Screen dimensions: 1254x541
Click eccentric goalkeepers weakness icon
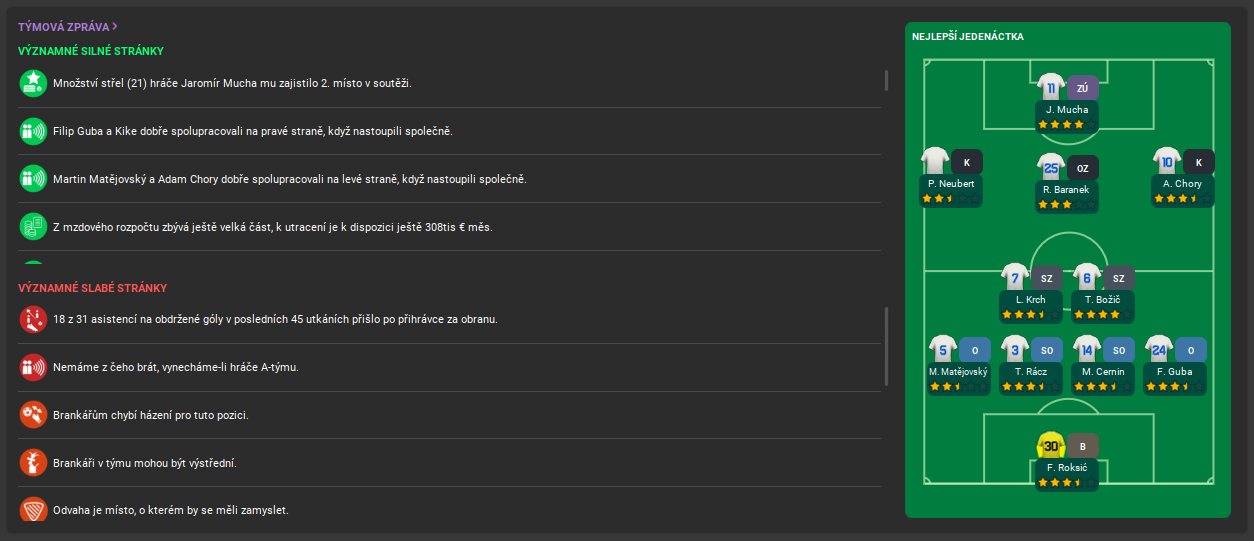34,463
